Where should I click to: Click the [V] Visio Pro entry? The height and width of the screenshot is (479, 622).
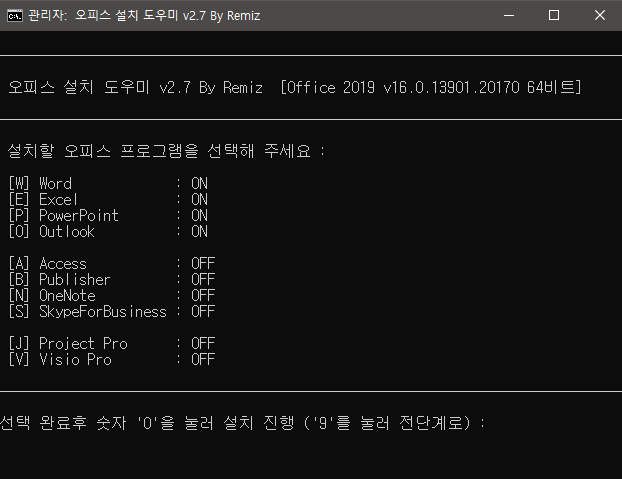[x=60, y=359]
